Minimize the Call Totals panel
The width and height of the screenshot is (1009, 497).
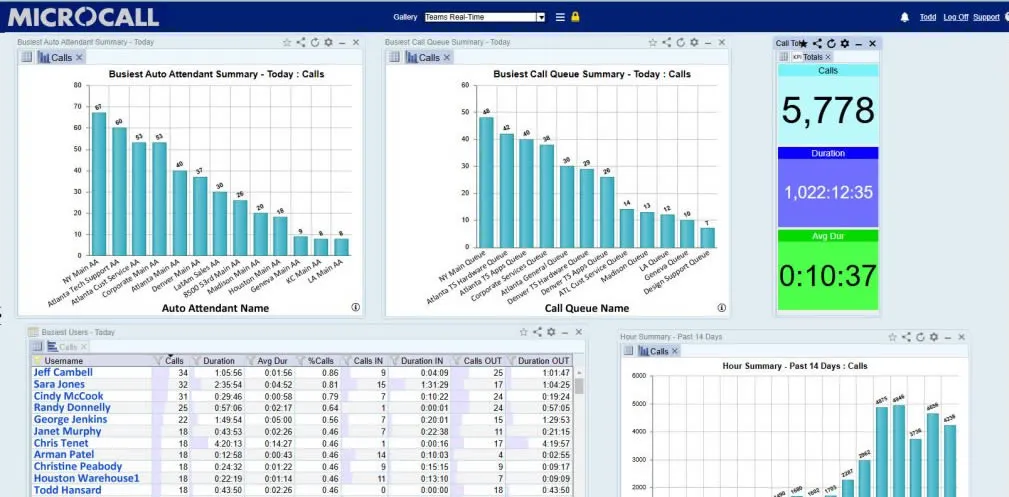858,44
